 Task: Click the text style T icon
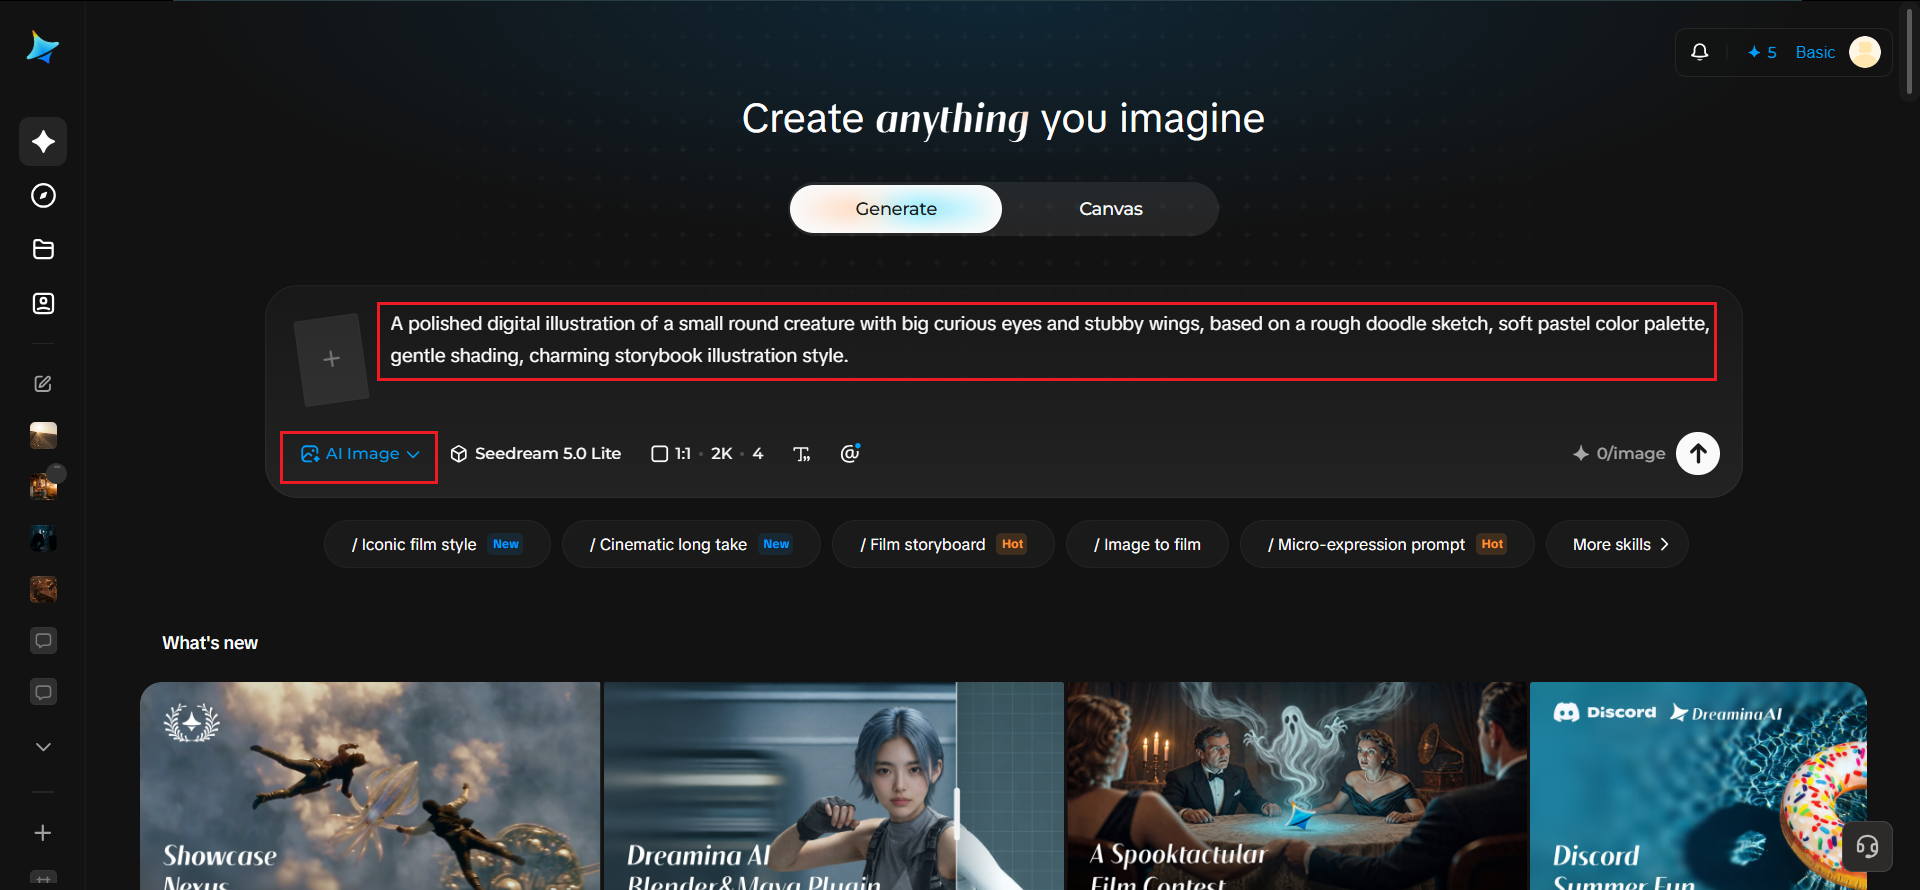[802, 454]
